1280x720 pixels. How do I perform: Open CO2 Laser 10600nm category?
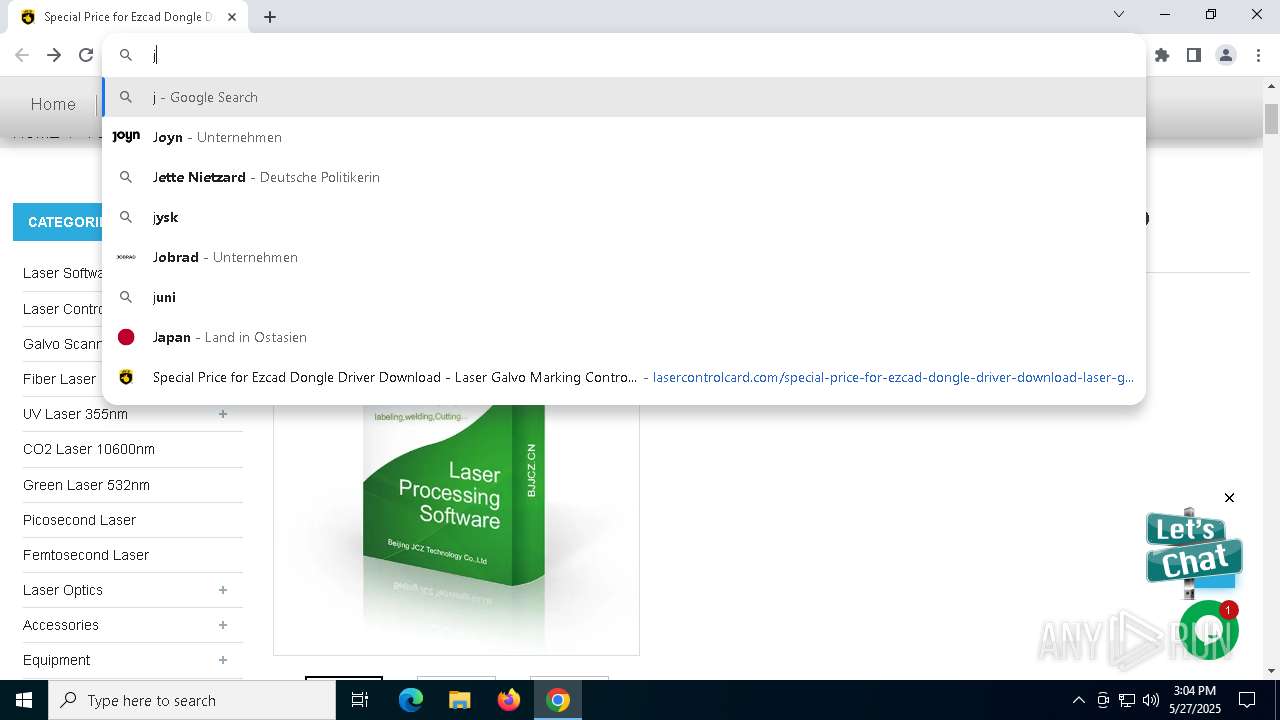pyautogui.click(x=89, y=449)
